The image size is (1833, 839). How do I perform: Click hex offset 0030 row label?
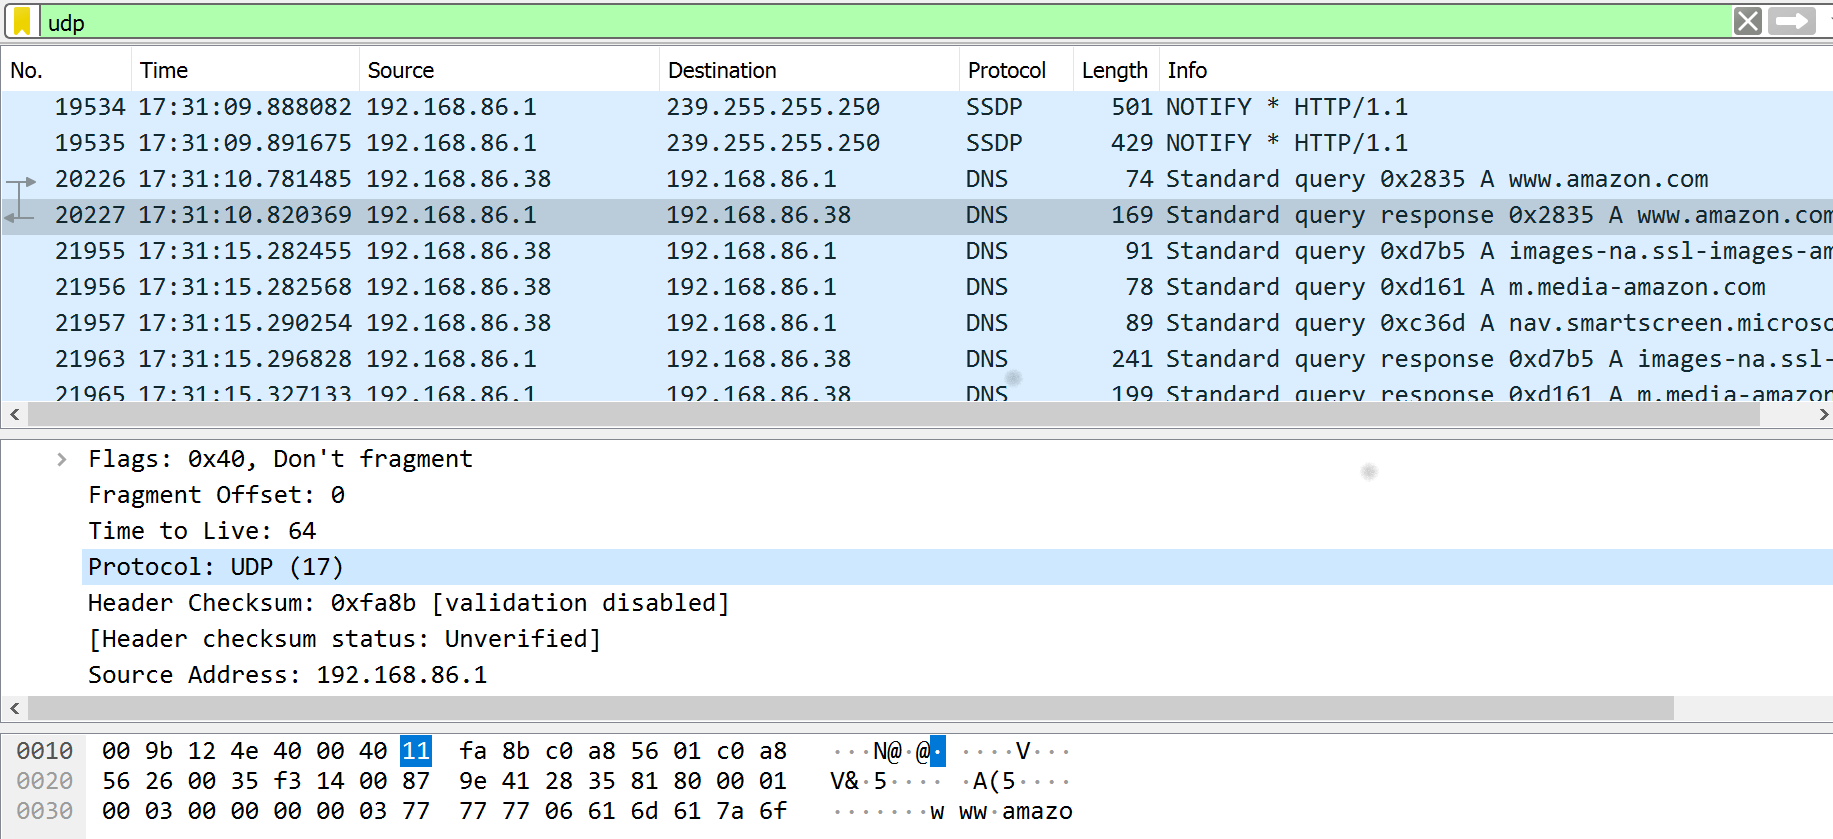(45, 811)
